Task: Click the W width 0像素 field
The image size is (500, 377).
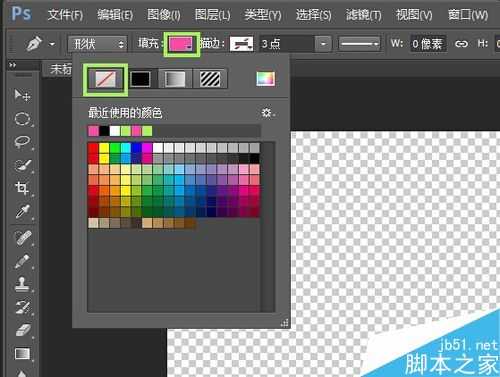Action: 428,44
